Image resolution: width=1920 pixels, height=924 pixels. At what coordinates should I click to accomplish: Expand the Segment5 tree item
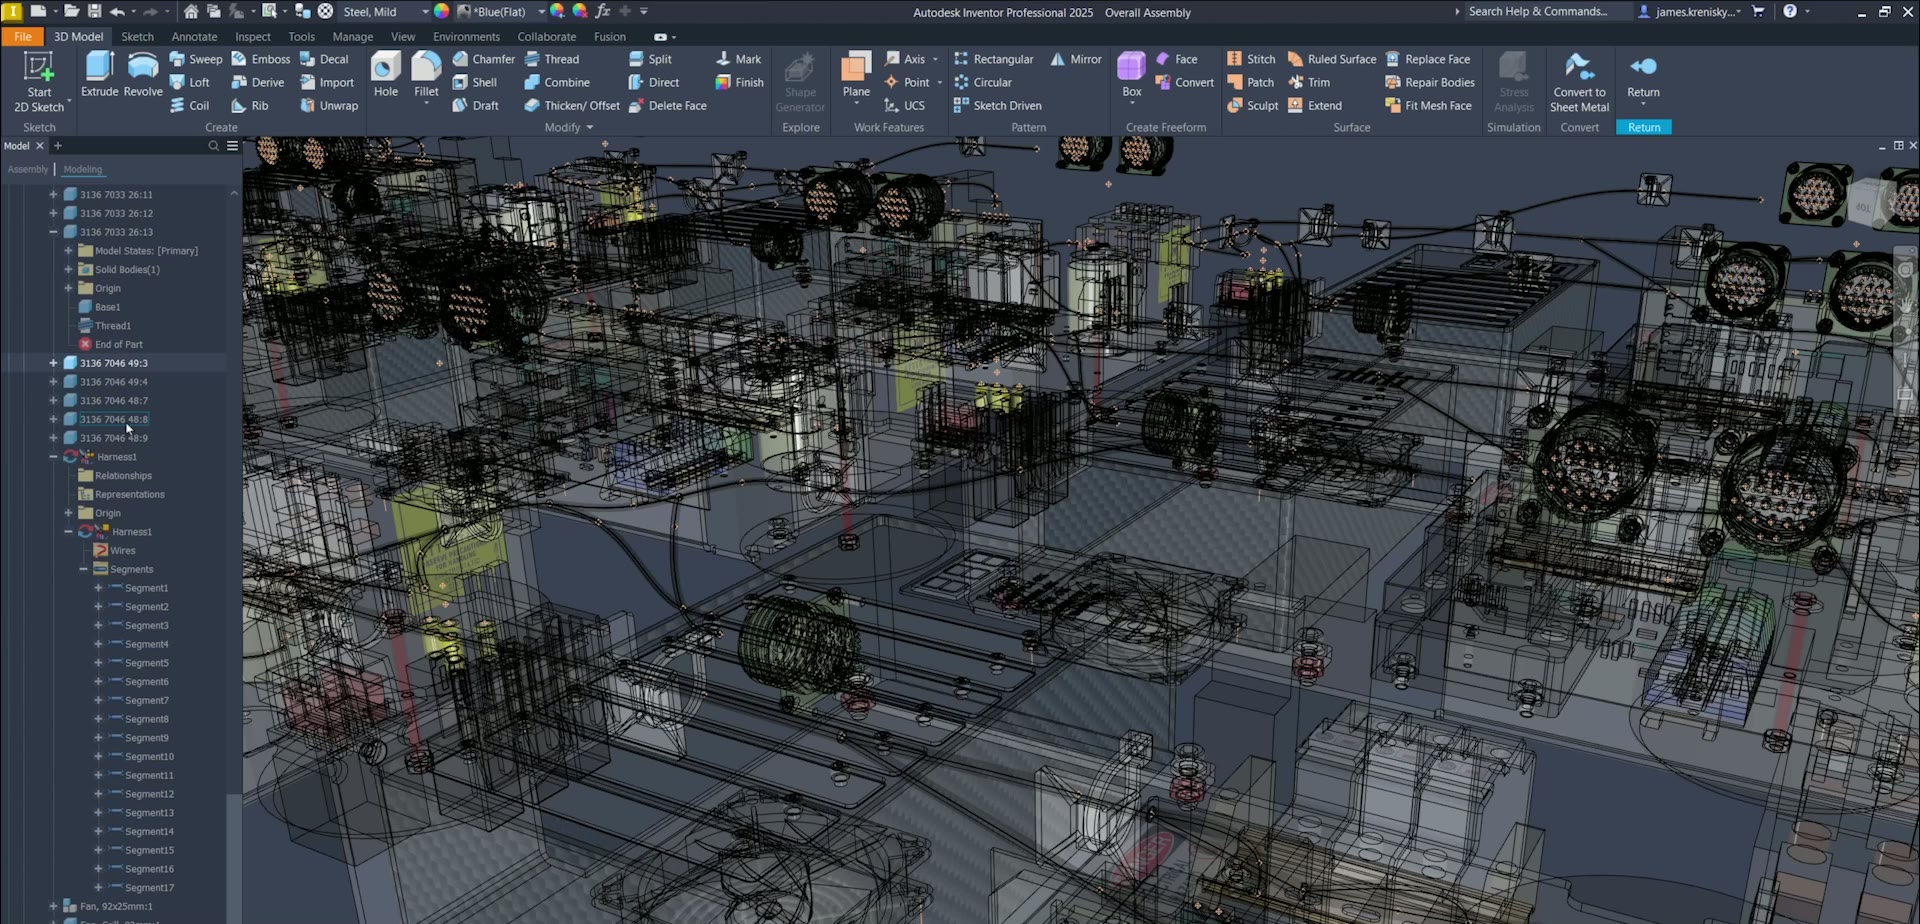[x=98, y=663]
